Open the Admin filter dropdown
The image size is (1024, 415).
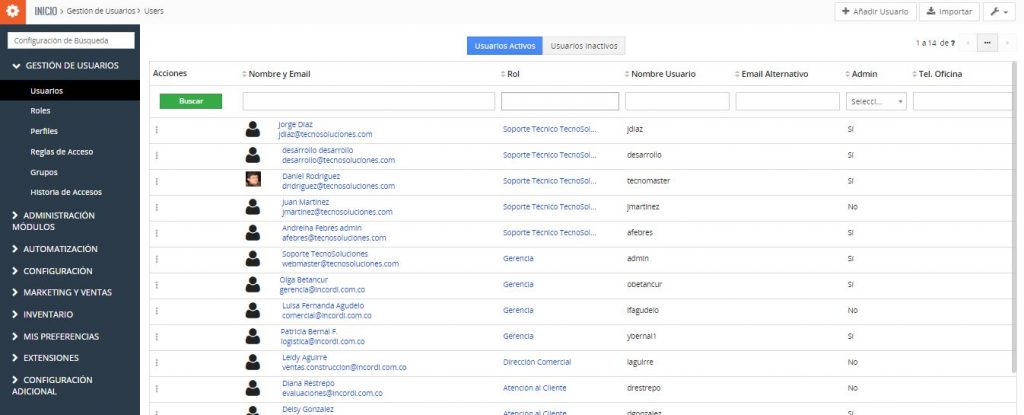coord(876,101)
